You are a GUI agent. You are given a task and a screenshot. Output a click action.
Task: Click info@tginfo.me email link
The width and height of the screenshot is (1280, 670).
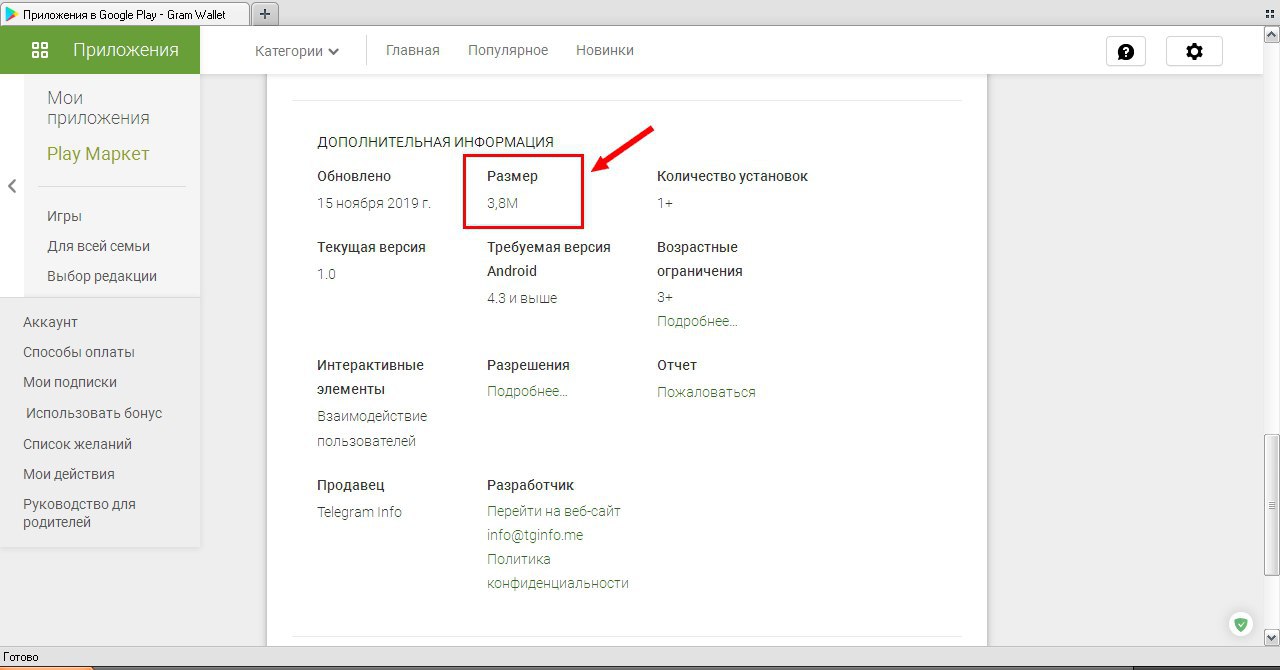click(x=535, y=535)
